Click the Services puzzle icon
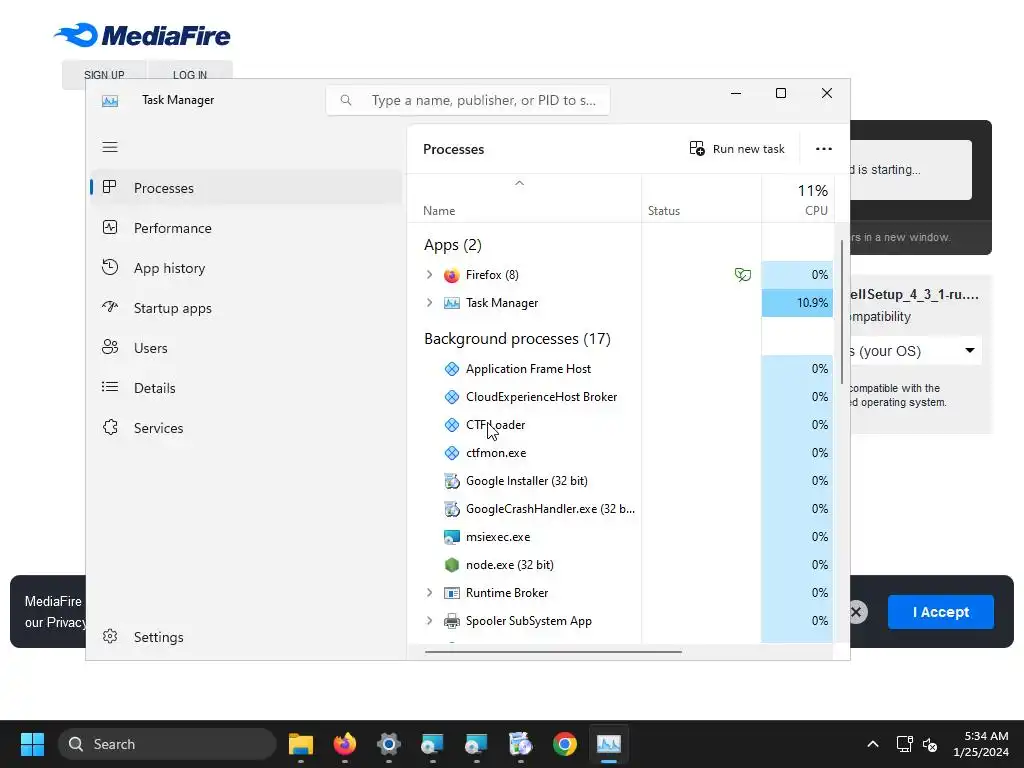The width and height of the screenshot is (1024, 768). coord(110,427)
